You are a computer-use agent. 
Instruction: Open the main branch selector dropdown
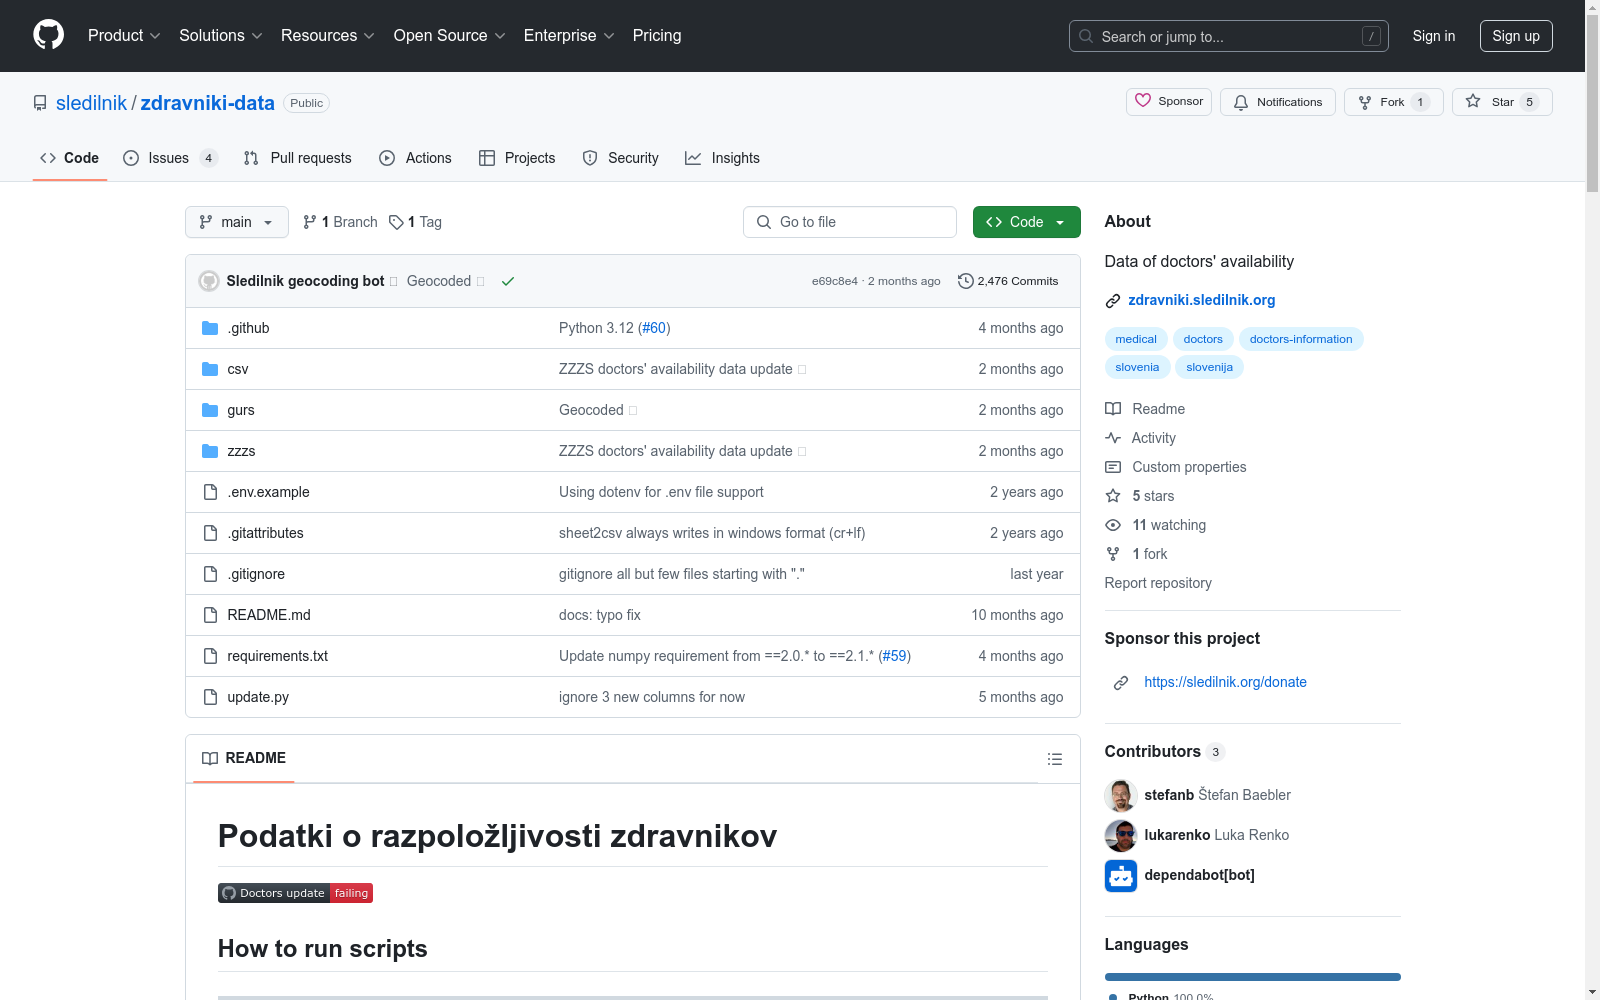coord(237,222)
